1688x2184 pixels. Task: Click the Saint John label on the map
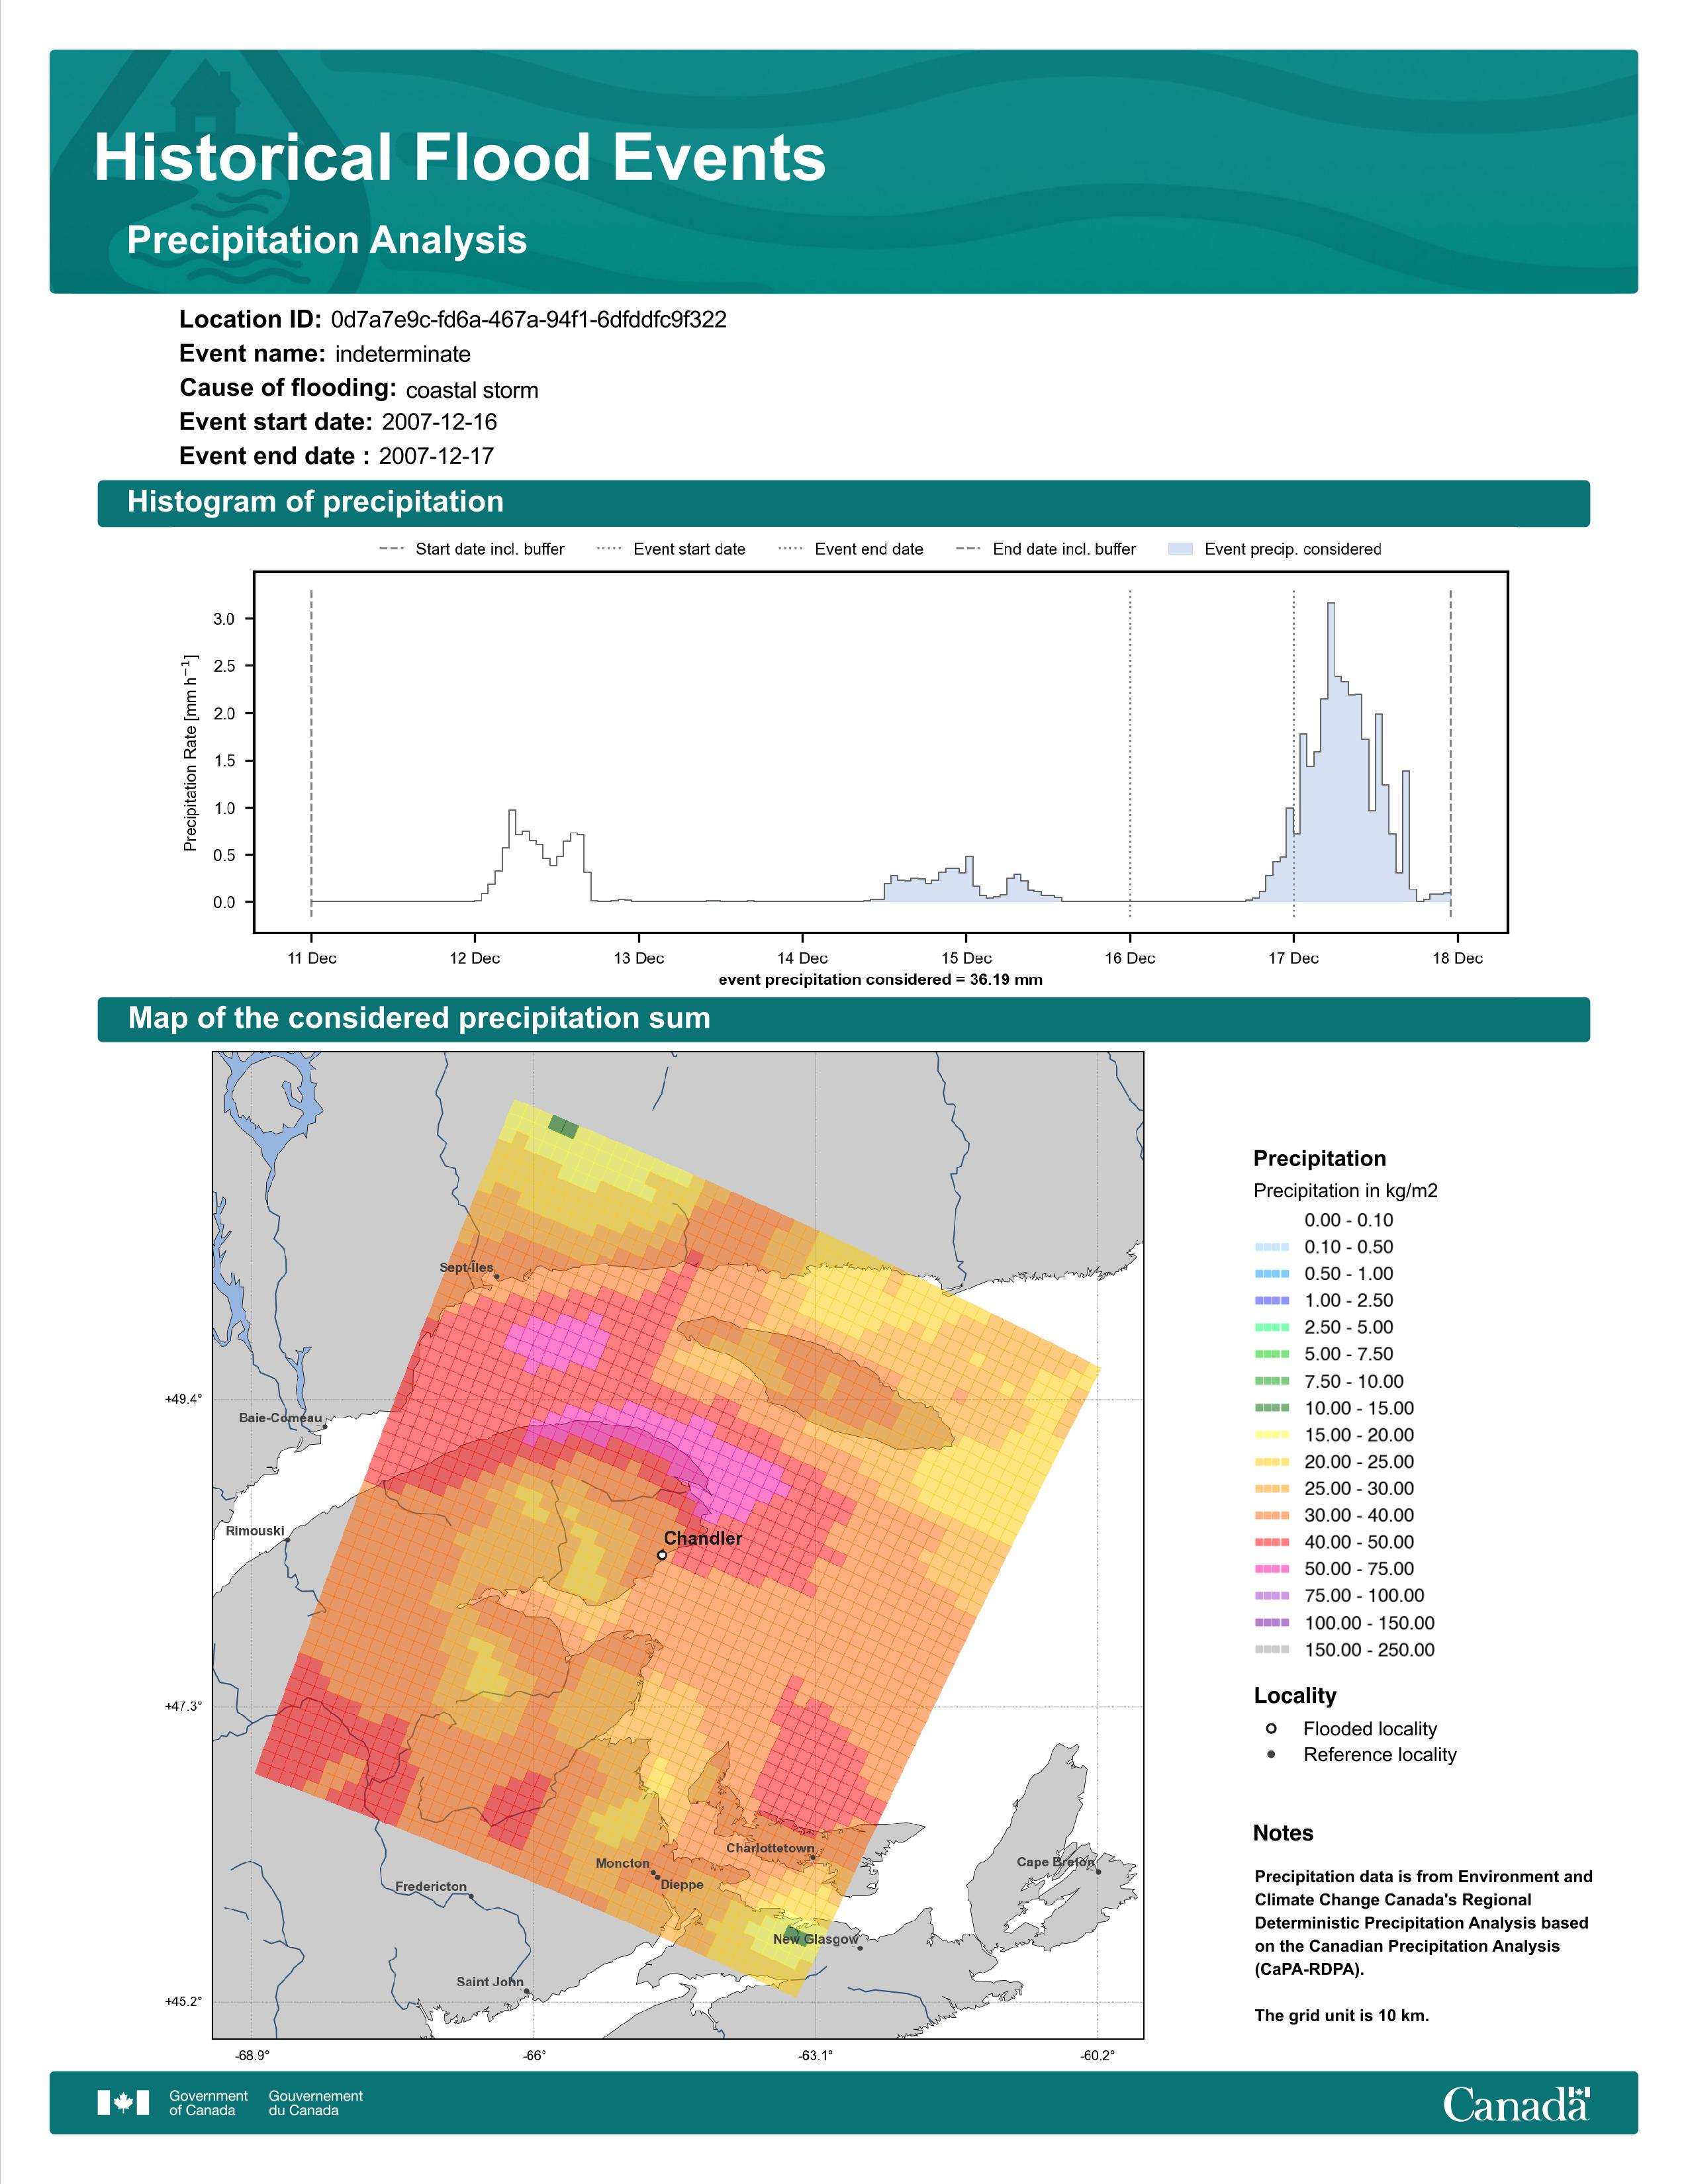[490, 1982]
